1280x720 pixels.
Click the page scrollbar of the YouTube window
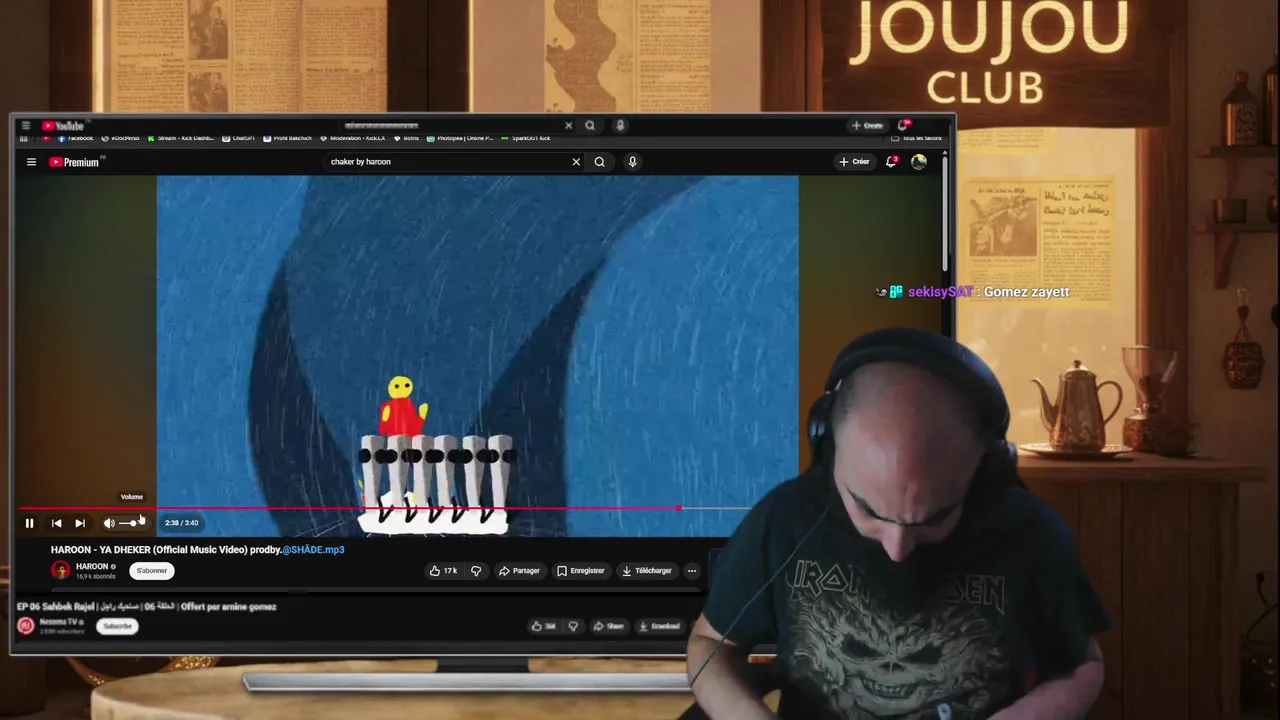coord(944,215)
